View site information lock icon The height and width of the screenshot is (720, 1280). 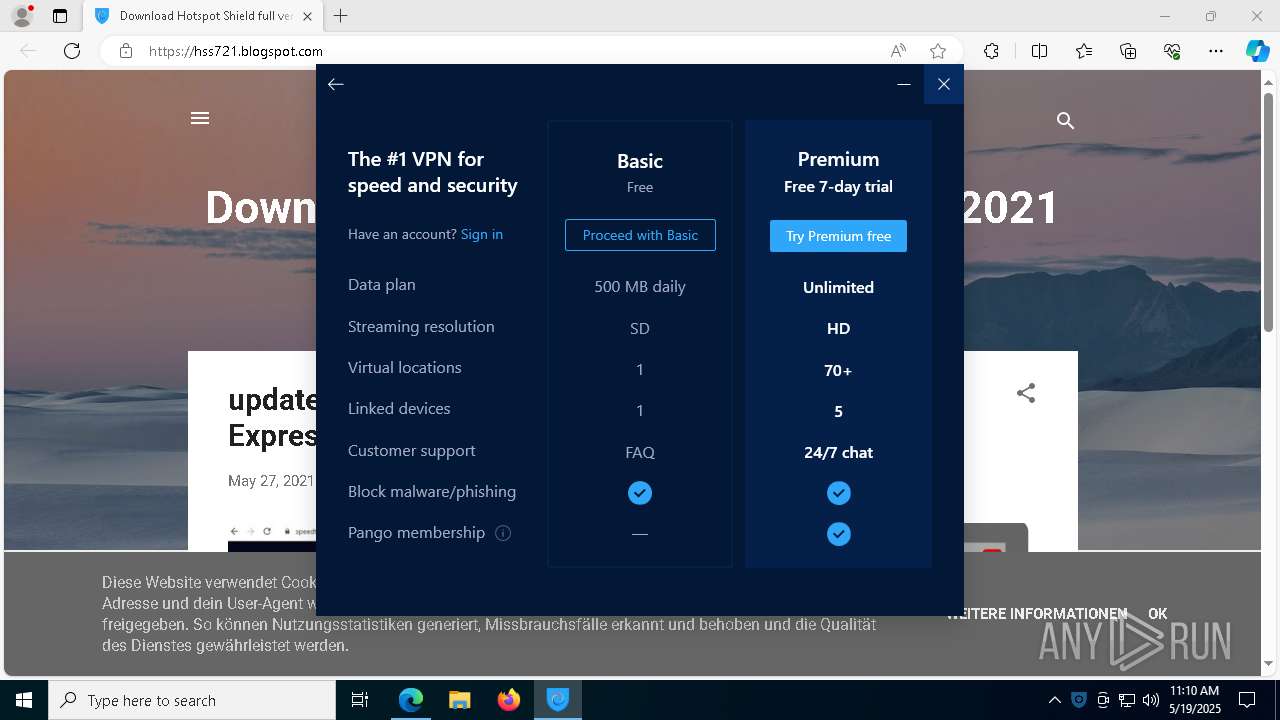[x=126, y=51]
